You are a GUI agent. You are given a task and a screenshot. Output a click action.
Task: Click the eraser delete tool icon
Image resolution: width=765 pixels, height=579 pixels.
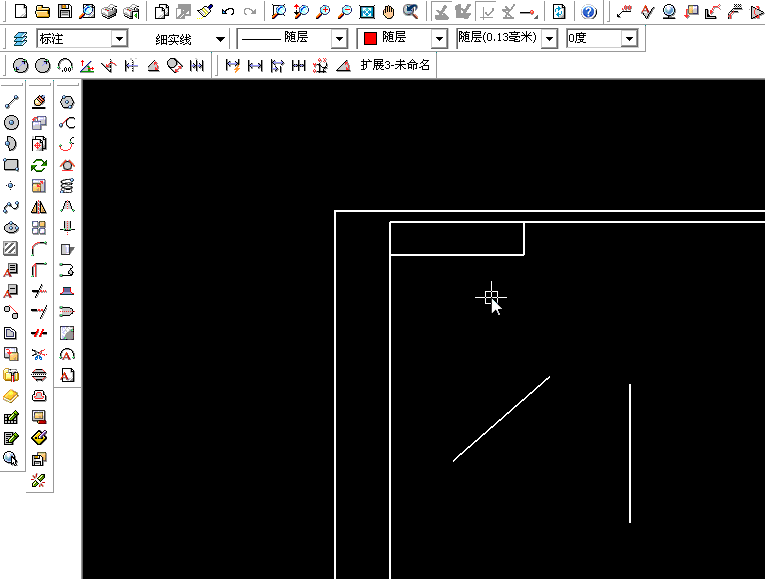(39, 101)
